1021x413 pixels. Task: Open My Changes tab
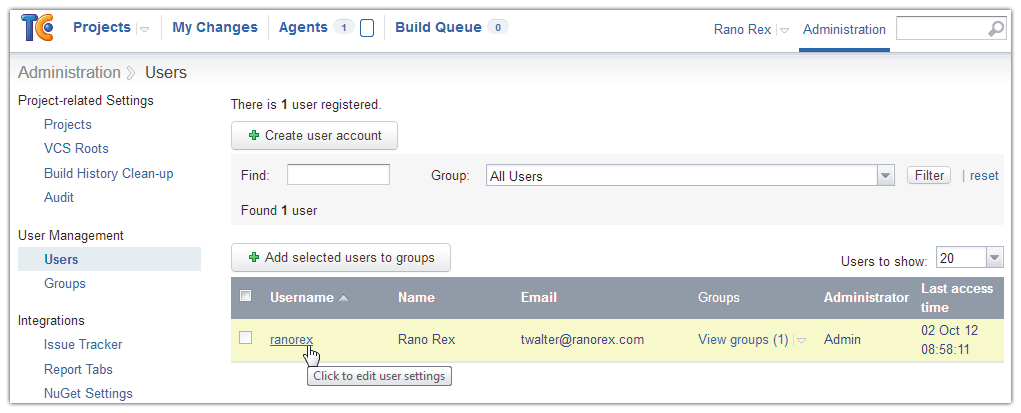215,27
